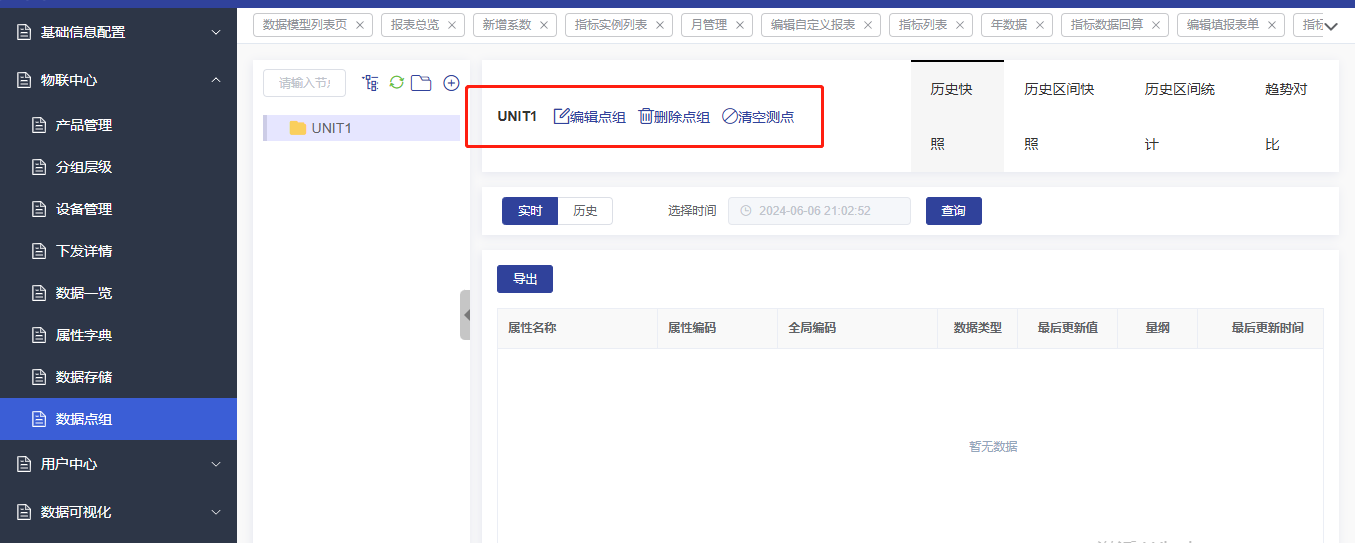Screen dimensions: 1355x543
Task: Open the tab list overflow dropdown arrow
Action: coord(1331,27)
